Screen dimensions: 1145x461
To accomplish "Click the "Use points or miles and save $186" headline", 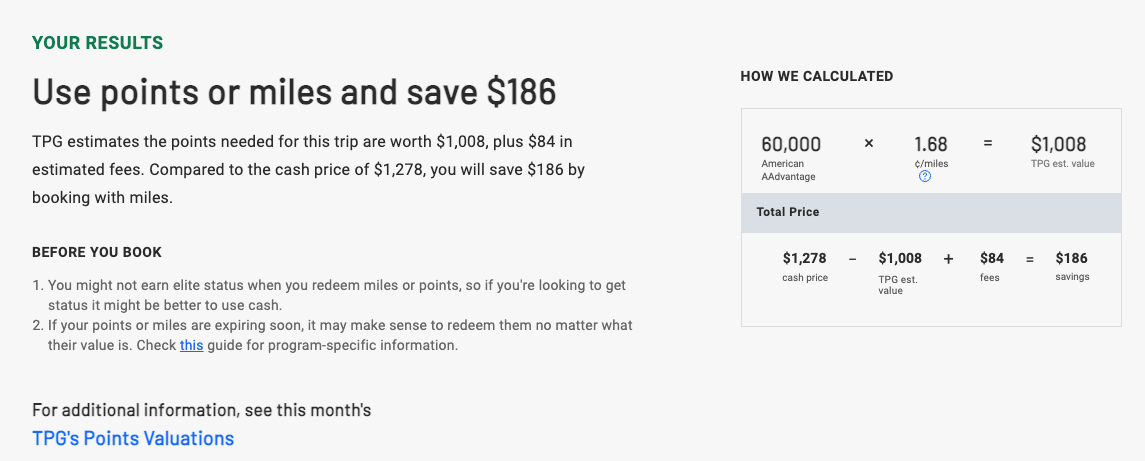I will [294, 93].
